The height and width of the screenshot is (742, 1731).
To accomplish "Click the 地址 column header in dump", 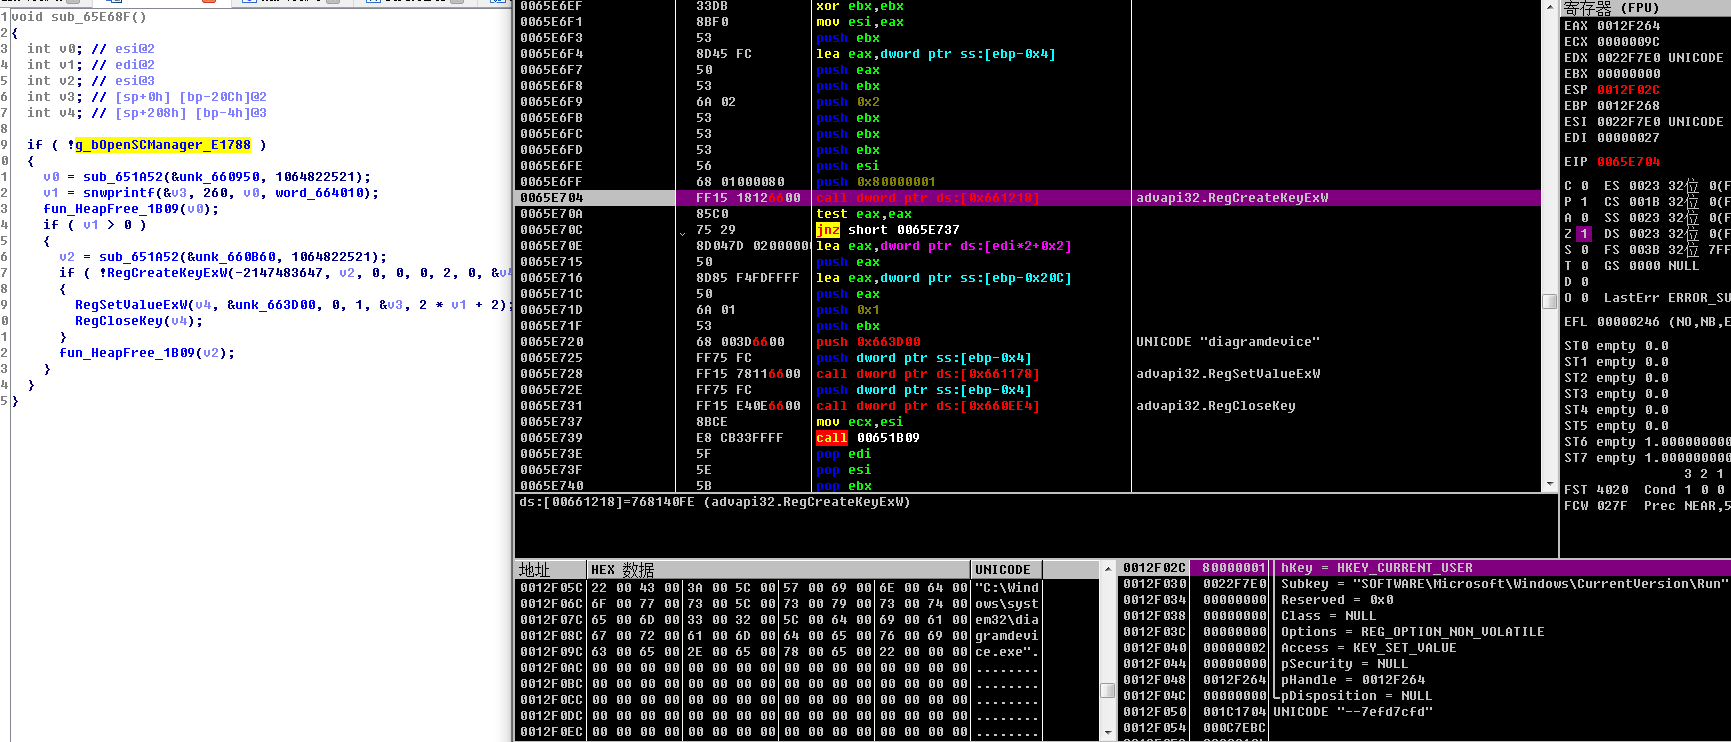I will pos(535,570).
